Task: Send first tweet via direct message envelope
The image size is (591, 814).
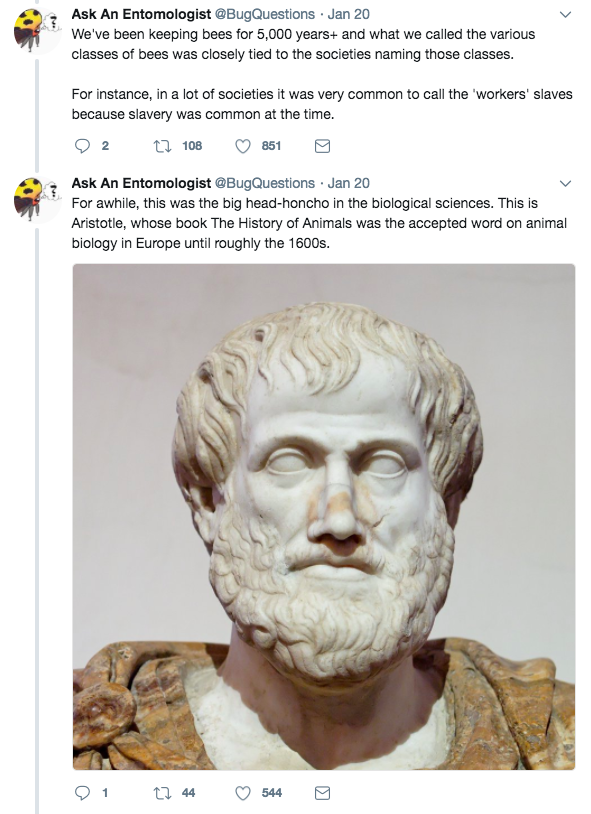Action: coord(323,146)
